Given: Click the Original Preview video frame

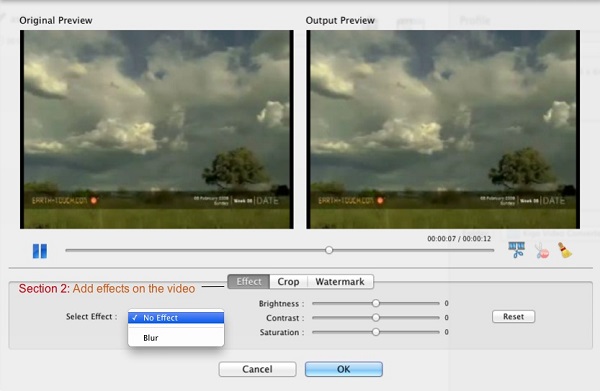Looking at the screenshot, I should pos(157,130).
